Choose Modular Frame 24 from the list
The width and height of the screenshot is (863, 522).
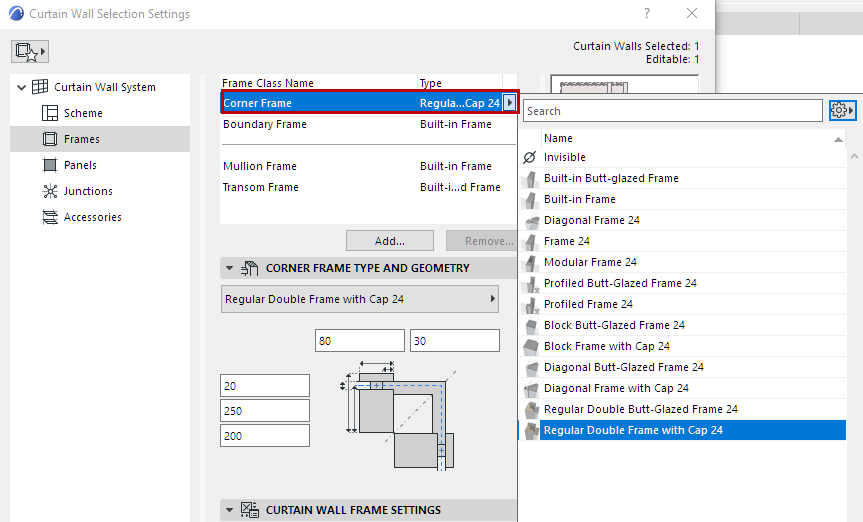coord(682,262)
